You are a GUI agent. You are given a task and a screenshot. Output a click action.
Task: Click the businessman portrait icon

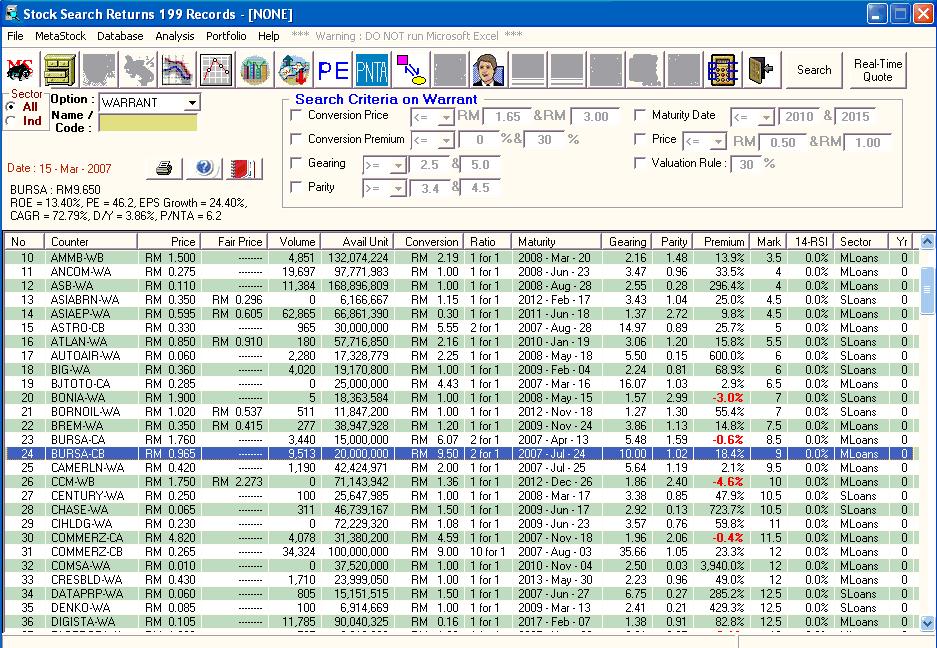point(488,71)
